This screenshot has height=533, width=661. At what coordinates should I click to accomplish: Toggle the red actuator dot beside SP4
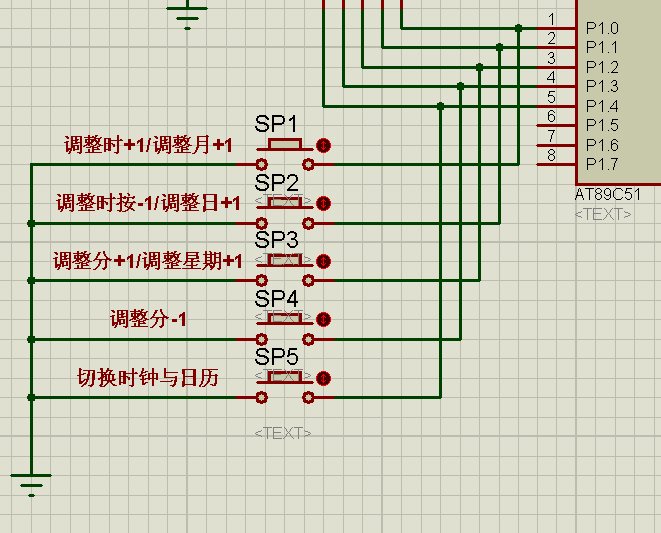point(323,319)
